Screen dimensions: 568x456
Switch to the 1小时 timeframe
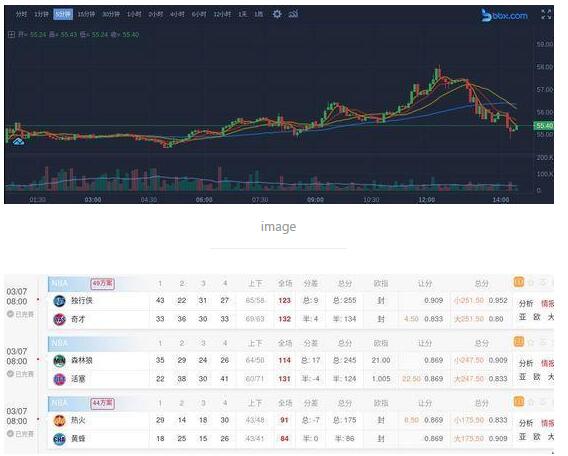click(134, 14)
